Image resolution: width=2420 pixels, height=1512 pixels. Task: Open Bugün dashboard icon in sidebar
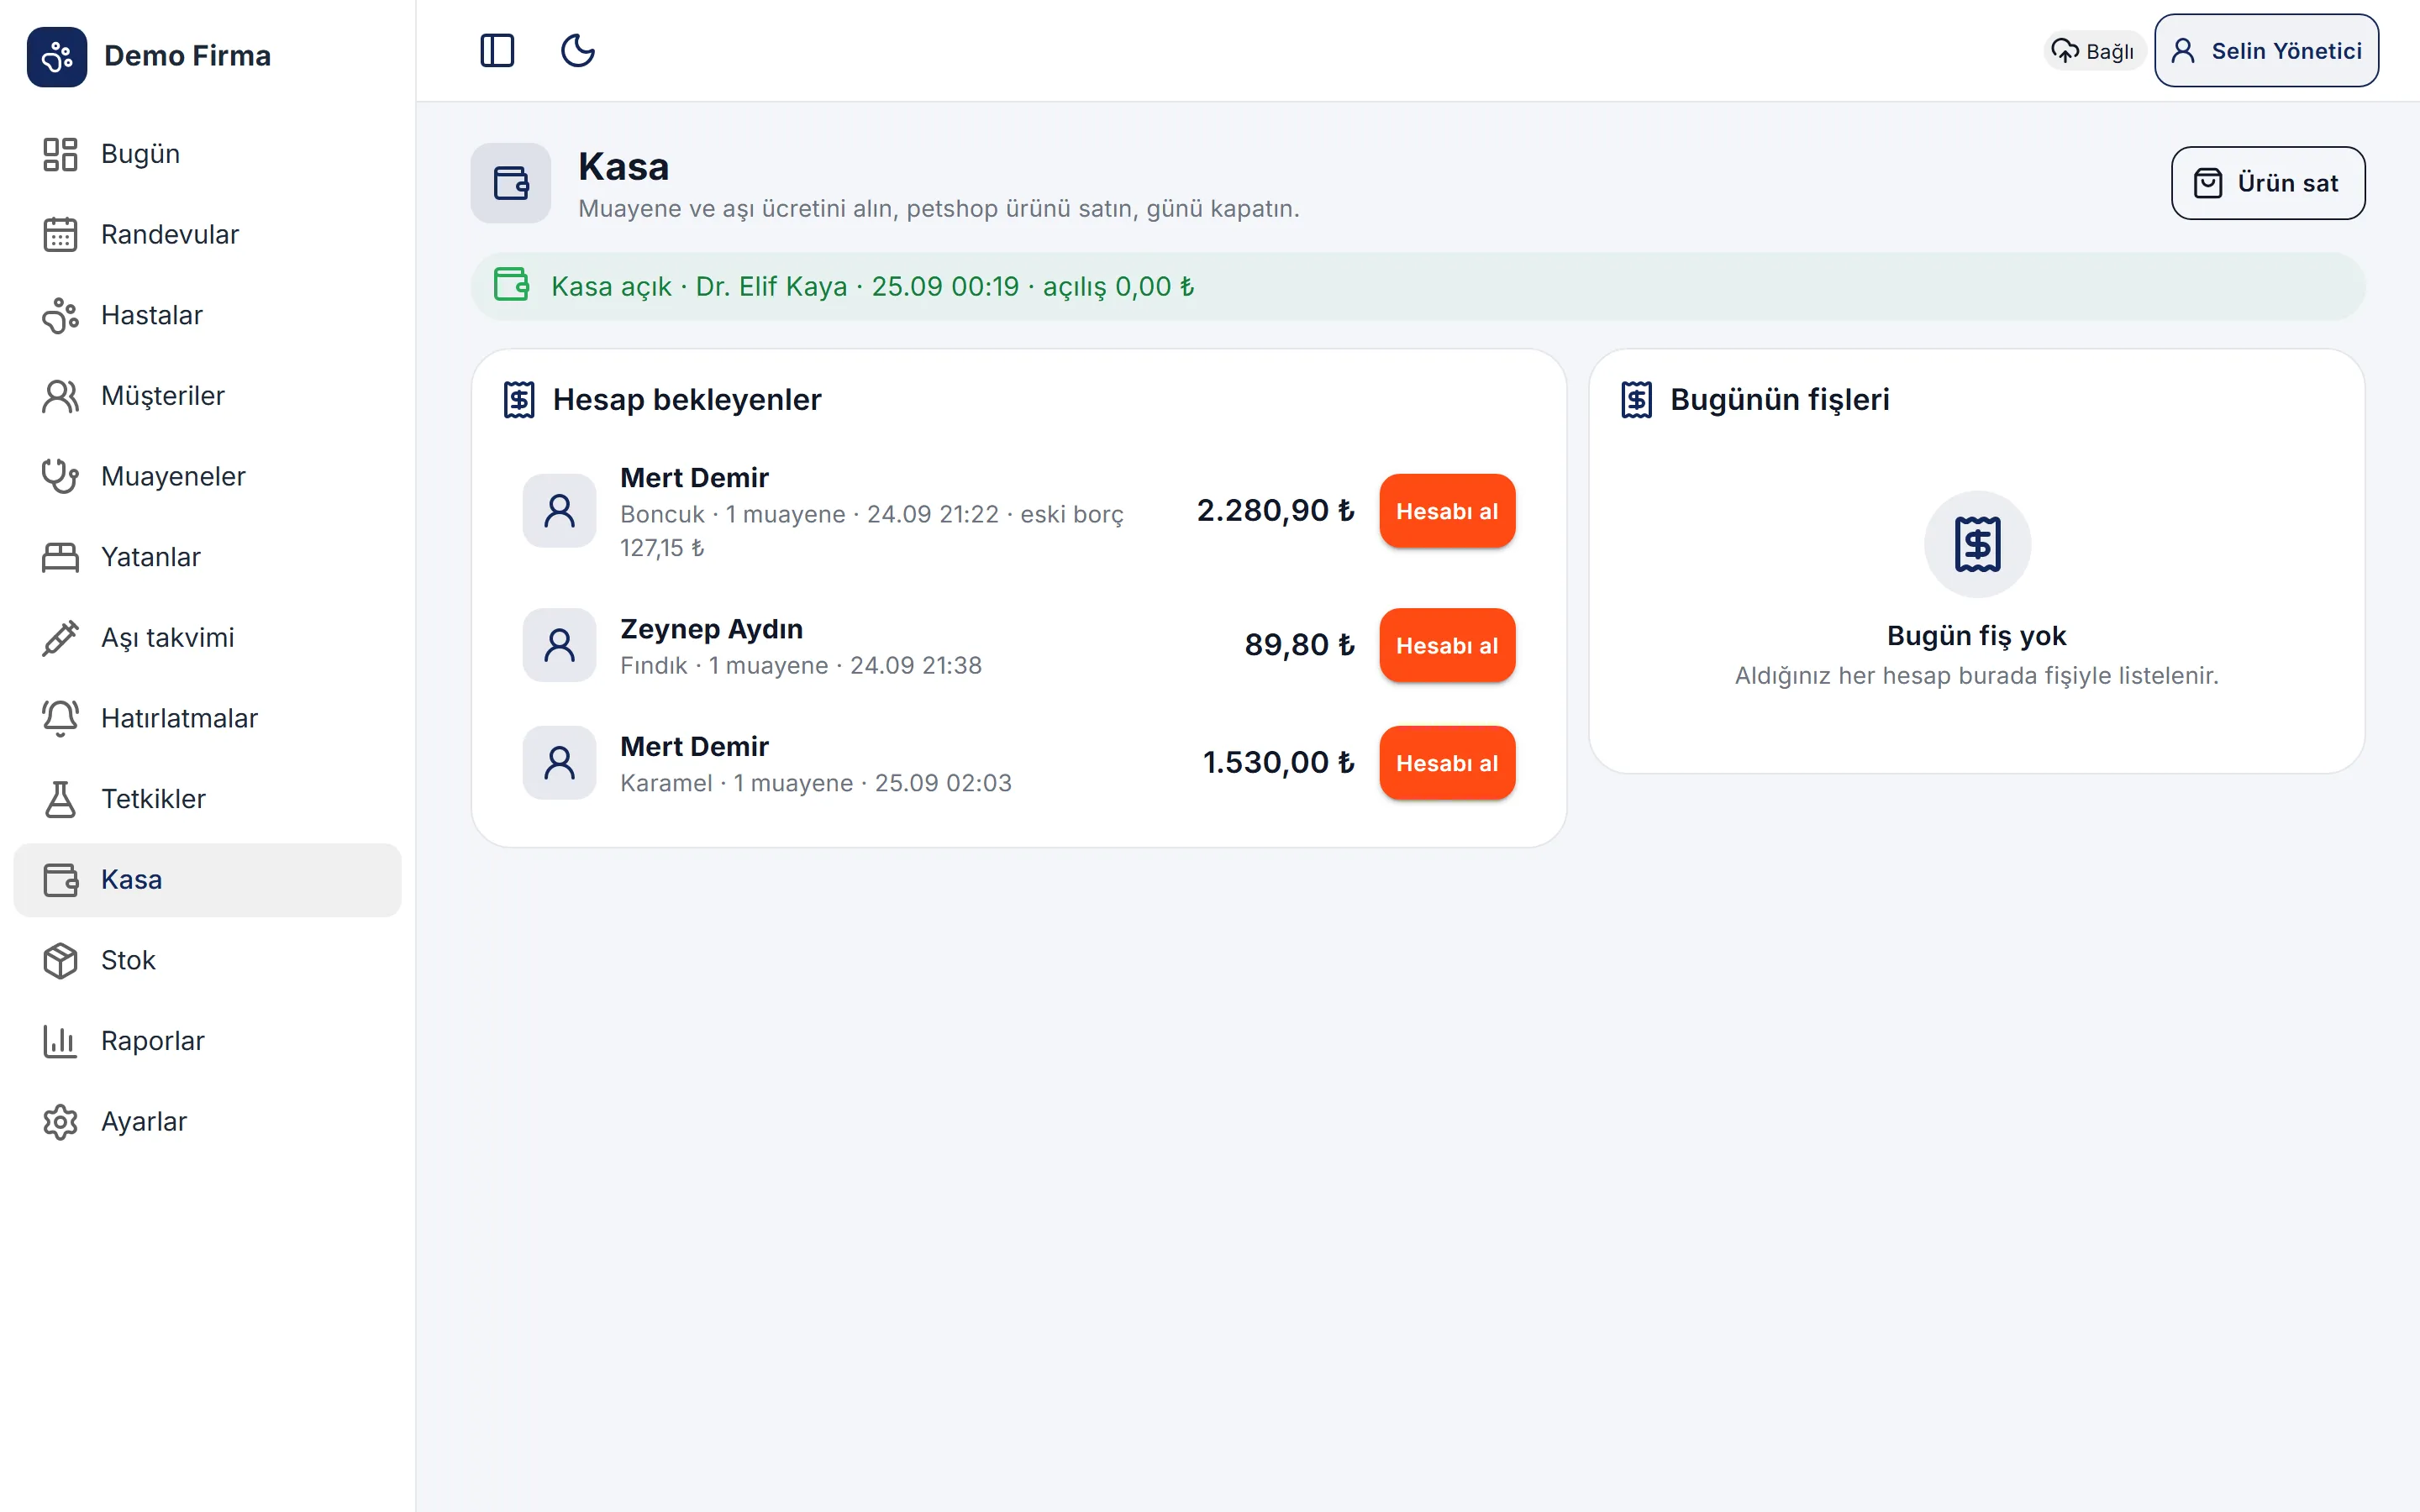pyautogui.click(x=60, y=154)
